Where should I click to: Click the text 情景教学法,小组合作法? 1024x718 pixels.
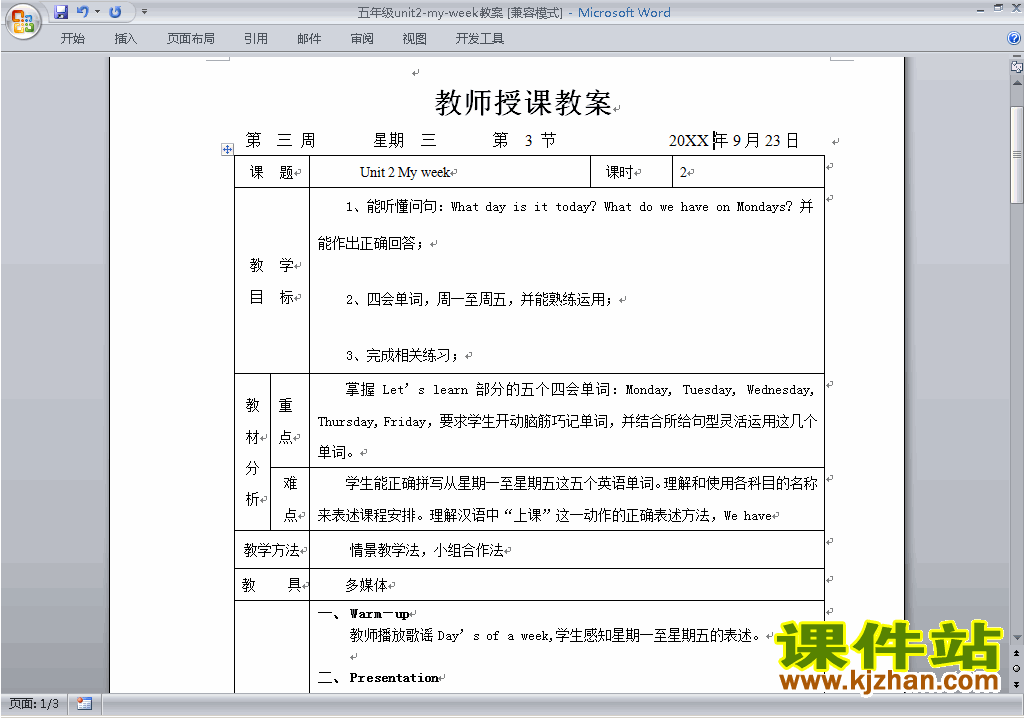pyautogui.click(x=427, y=551)
